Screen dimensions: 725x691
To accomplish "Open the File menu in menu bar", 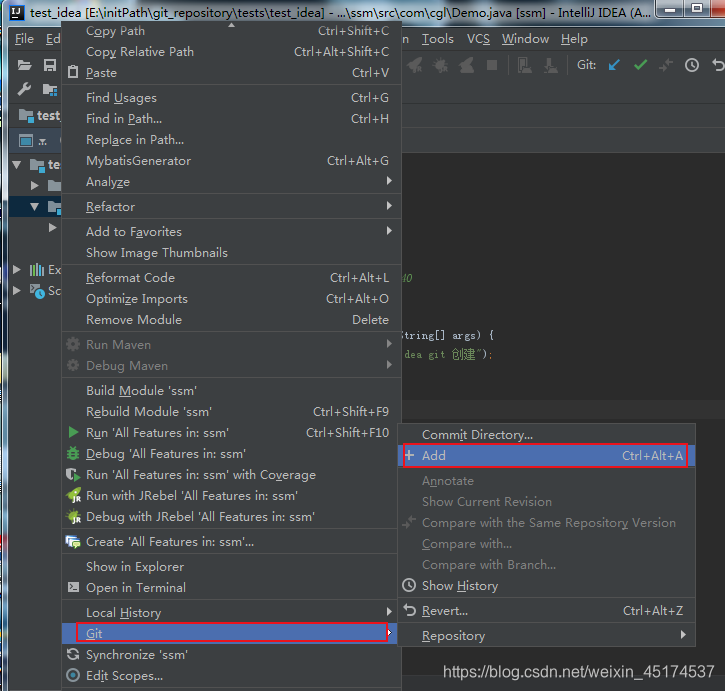I will (x=24, y=39).
